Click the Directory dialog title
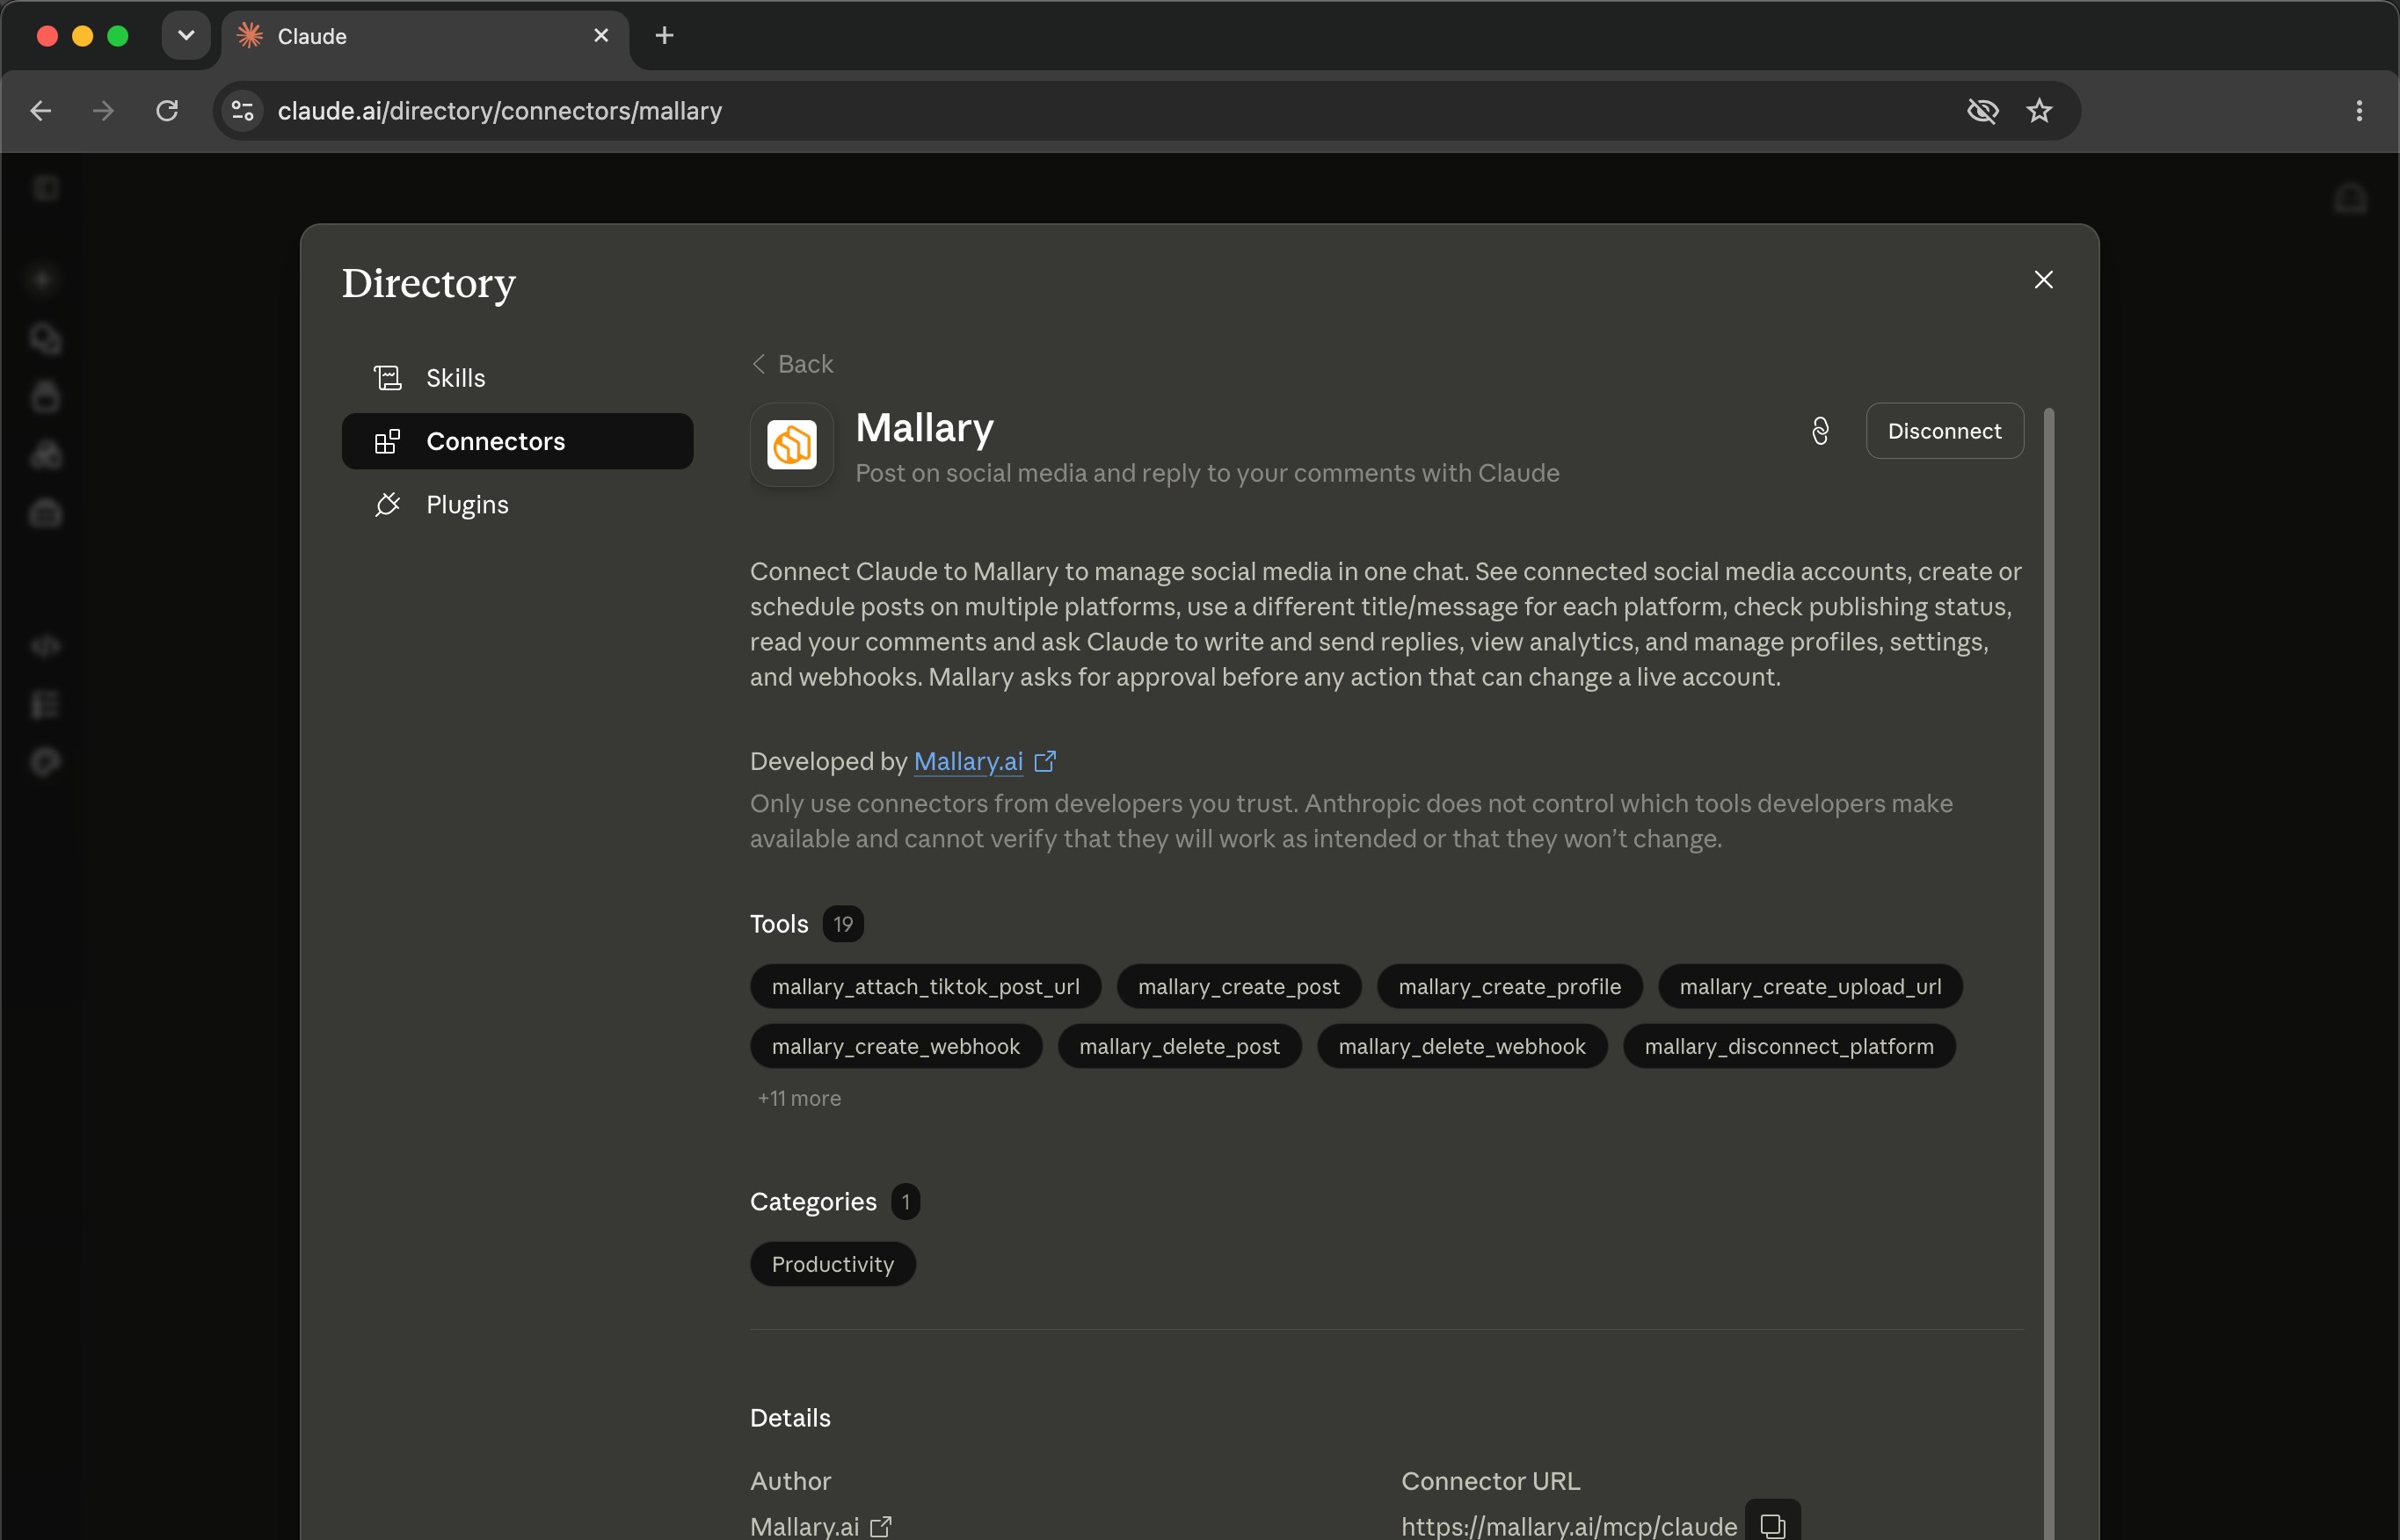Screen dimensions: 2400x1540 pos(429,284)
